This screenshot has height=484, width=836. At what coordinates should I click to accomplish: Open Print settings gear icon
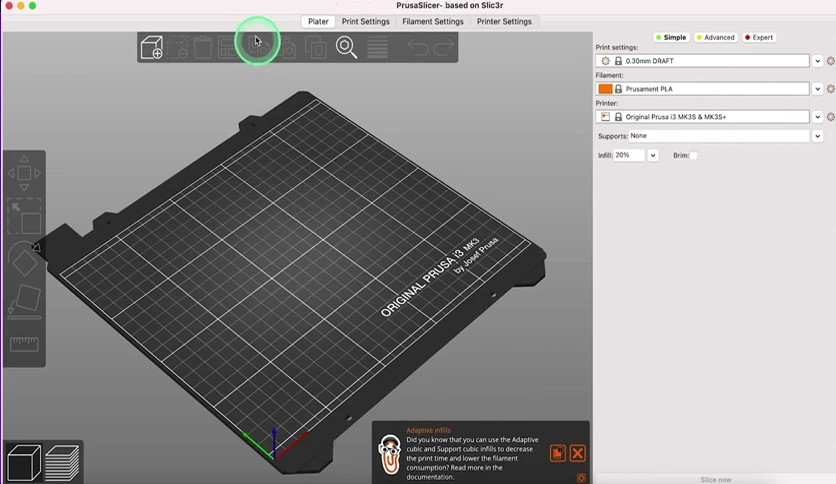(x=831, y=61)
